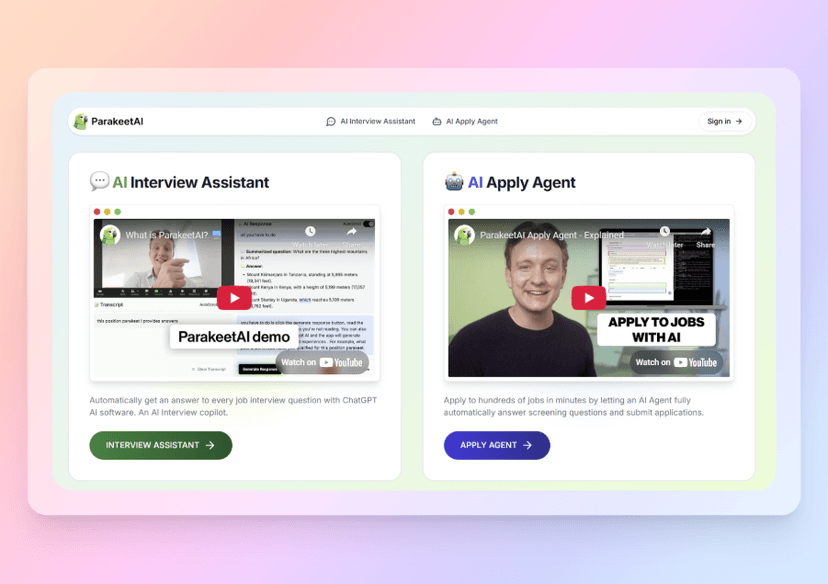Click channel avatar in 'What is ParakeetAI?' video

tap(110, 235)
